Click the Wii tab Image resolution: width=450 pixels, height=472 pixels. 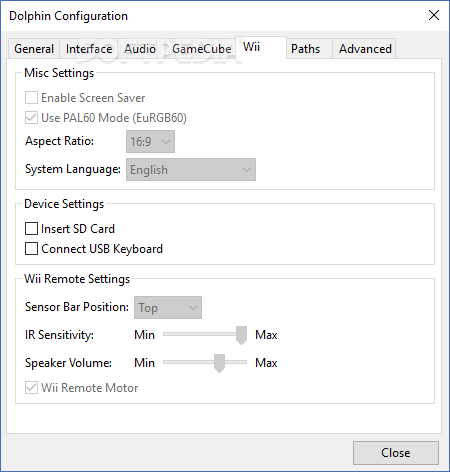pos(261,47)
